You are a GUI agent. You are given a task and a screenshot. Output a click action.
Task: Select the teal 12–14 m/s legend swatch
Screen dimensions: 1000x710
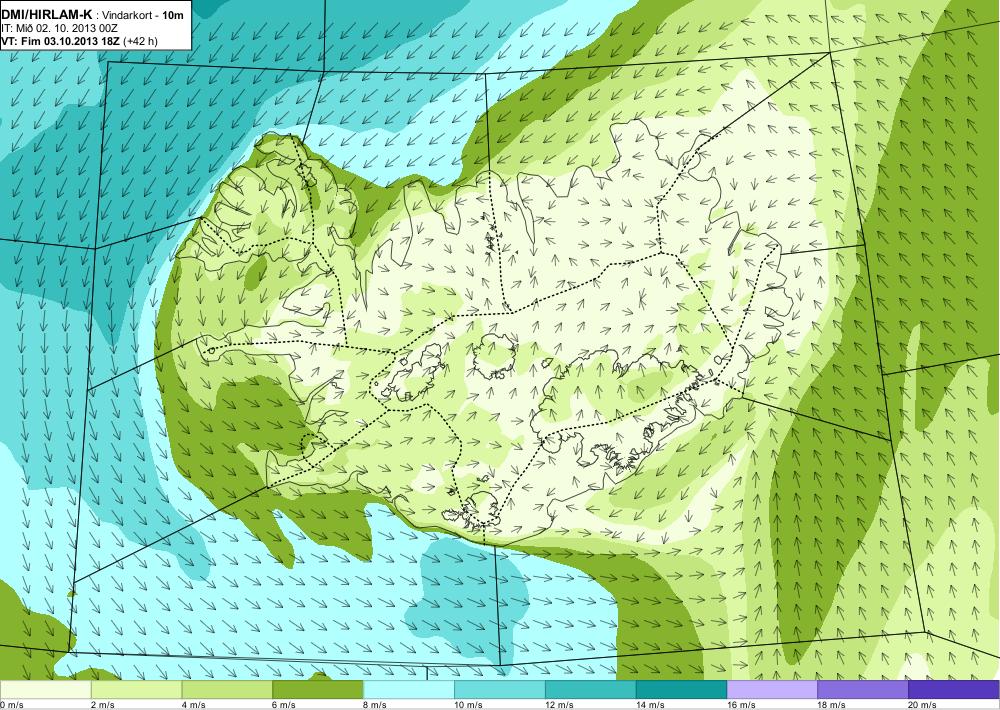pos(591,690)
